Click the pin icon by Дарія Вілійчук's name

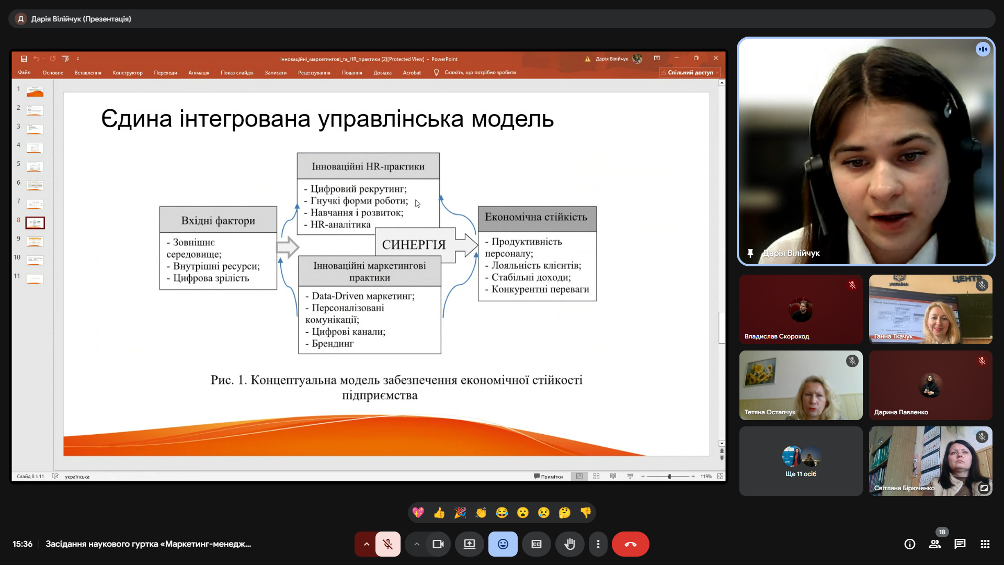(750, 253)
